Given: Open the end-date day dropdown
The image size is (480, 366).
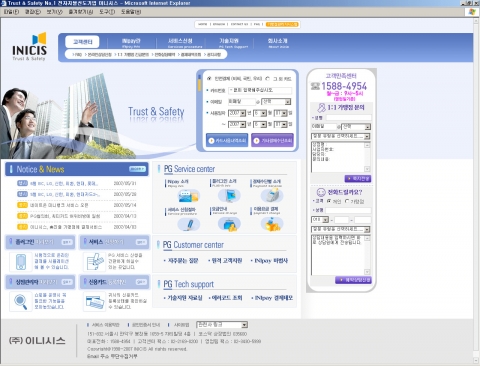Looking at the screenshot, I should [x=281, y=124].
